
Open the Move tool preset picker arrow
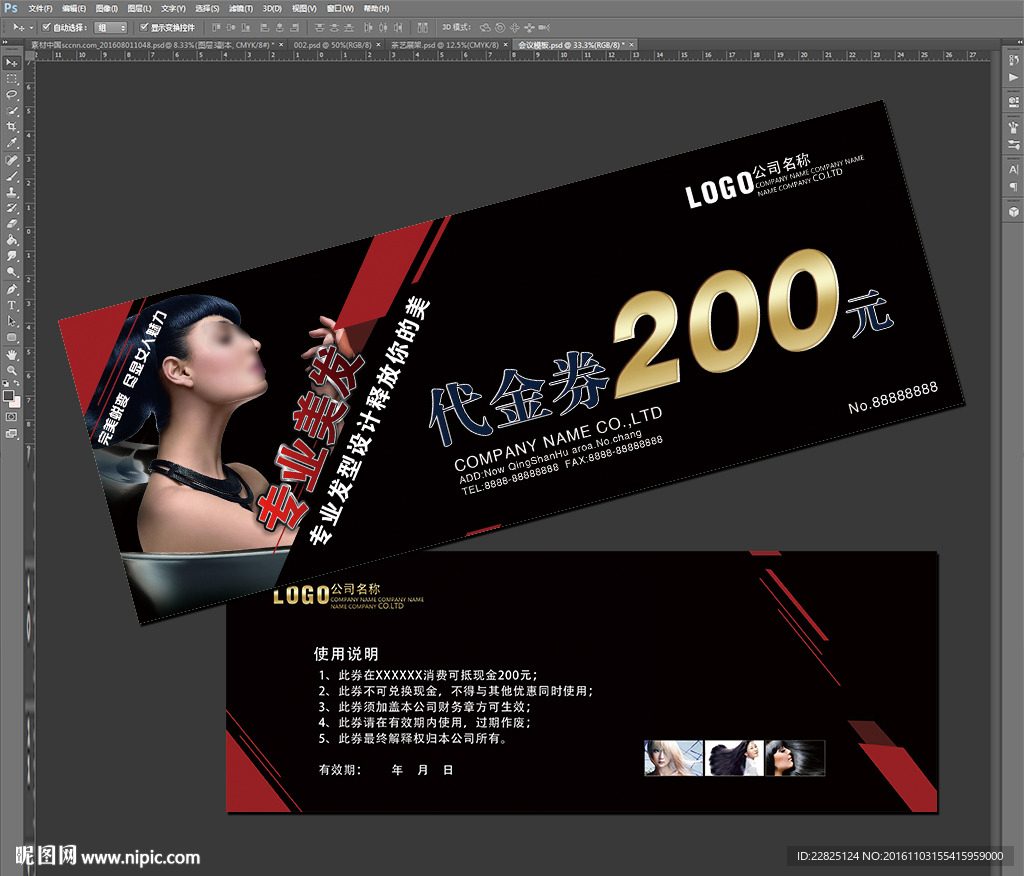(30, 28)
